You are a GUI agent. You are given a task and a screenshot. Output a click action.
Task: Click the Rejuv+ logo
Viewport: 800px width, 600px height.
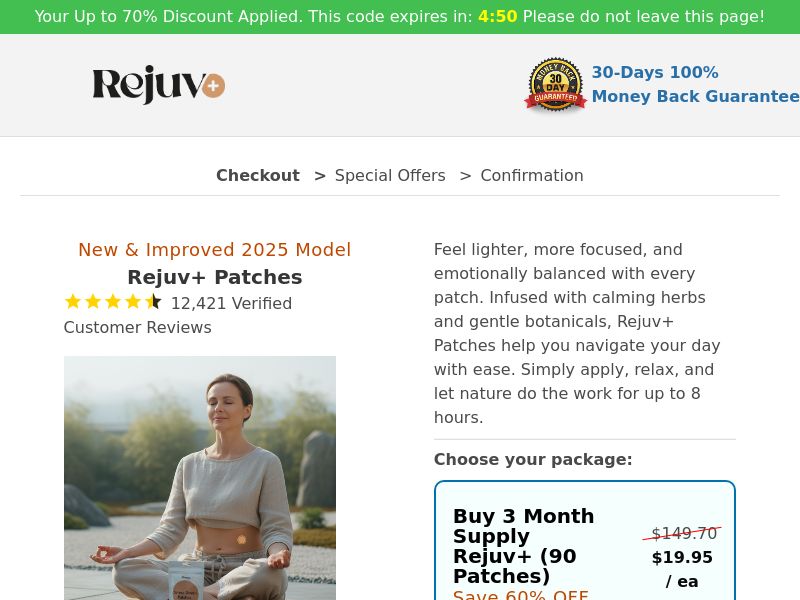click(159, 85)
